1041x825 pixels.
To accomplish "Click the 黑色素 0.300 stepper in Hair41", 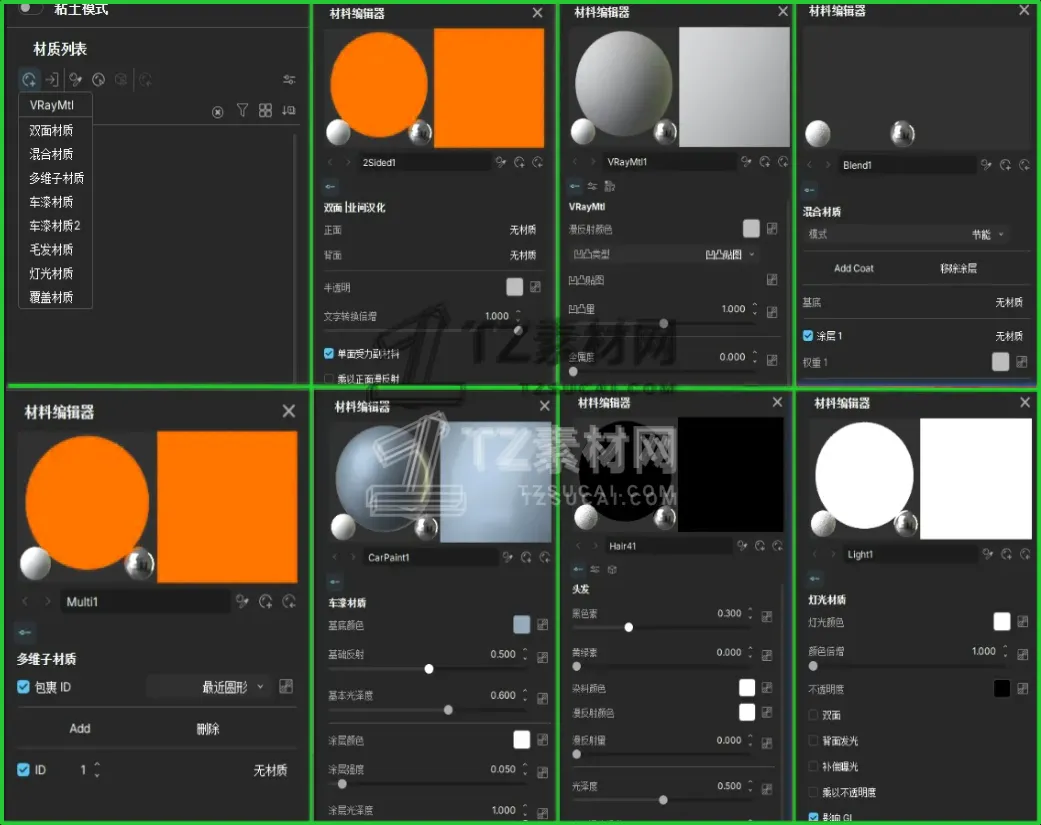I will (750, 613).
